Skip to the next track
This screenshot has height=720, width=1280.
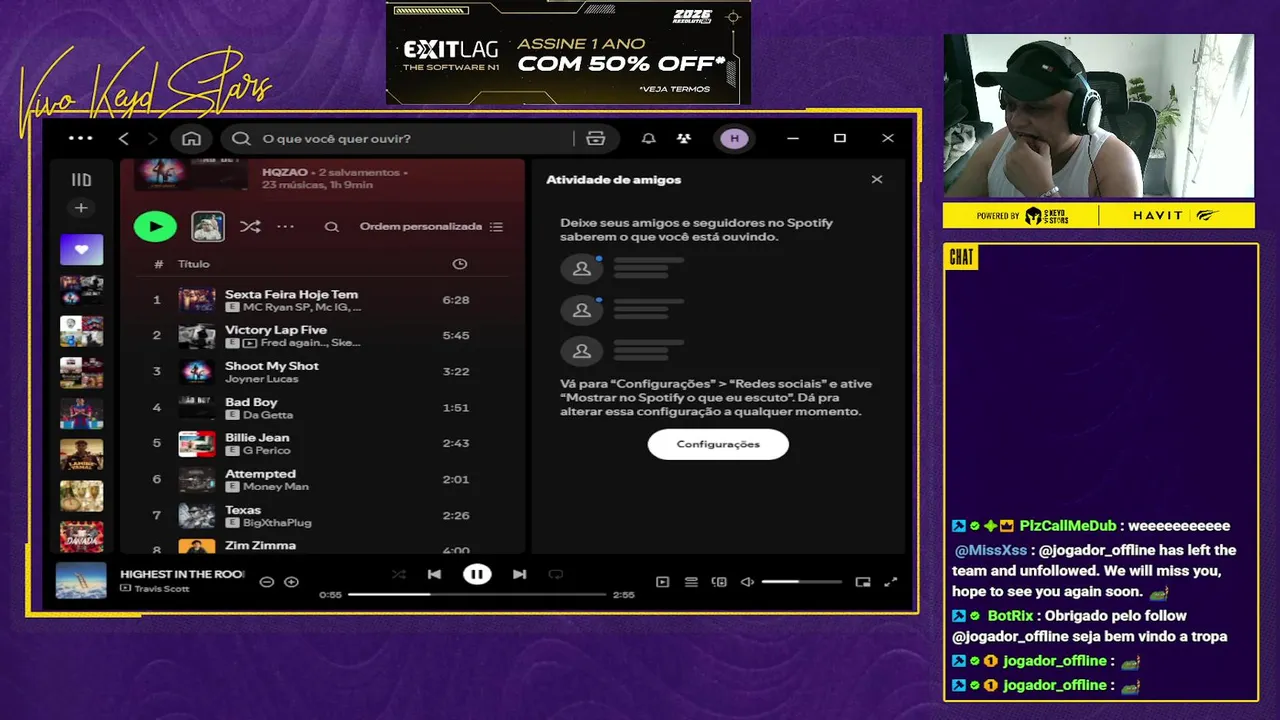click(519, 574)
